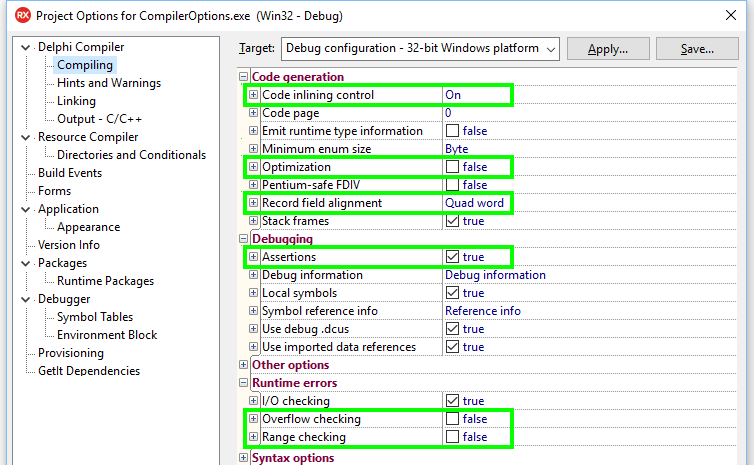
Task: Collapse the Debugging section
Action: (x=244, y=239)
